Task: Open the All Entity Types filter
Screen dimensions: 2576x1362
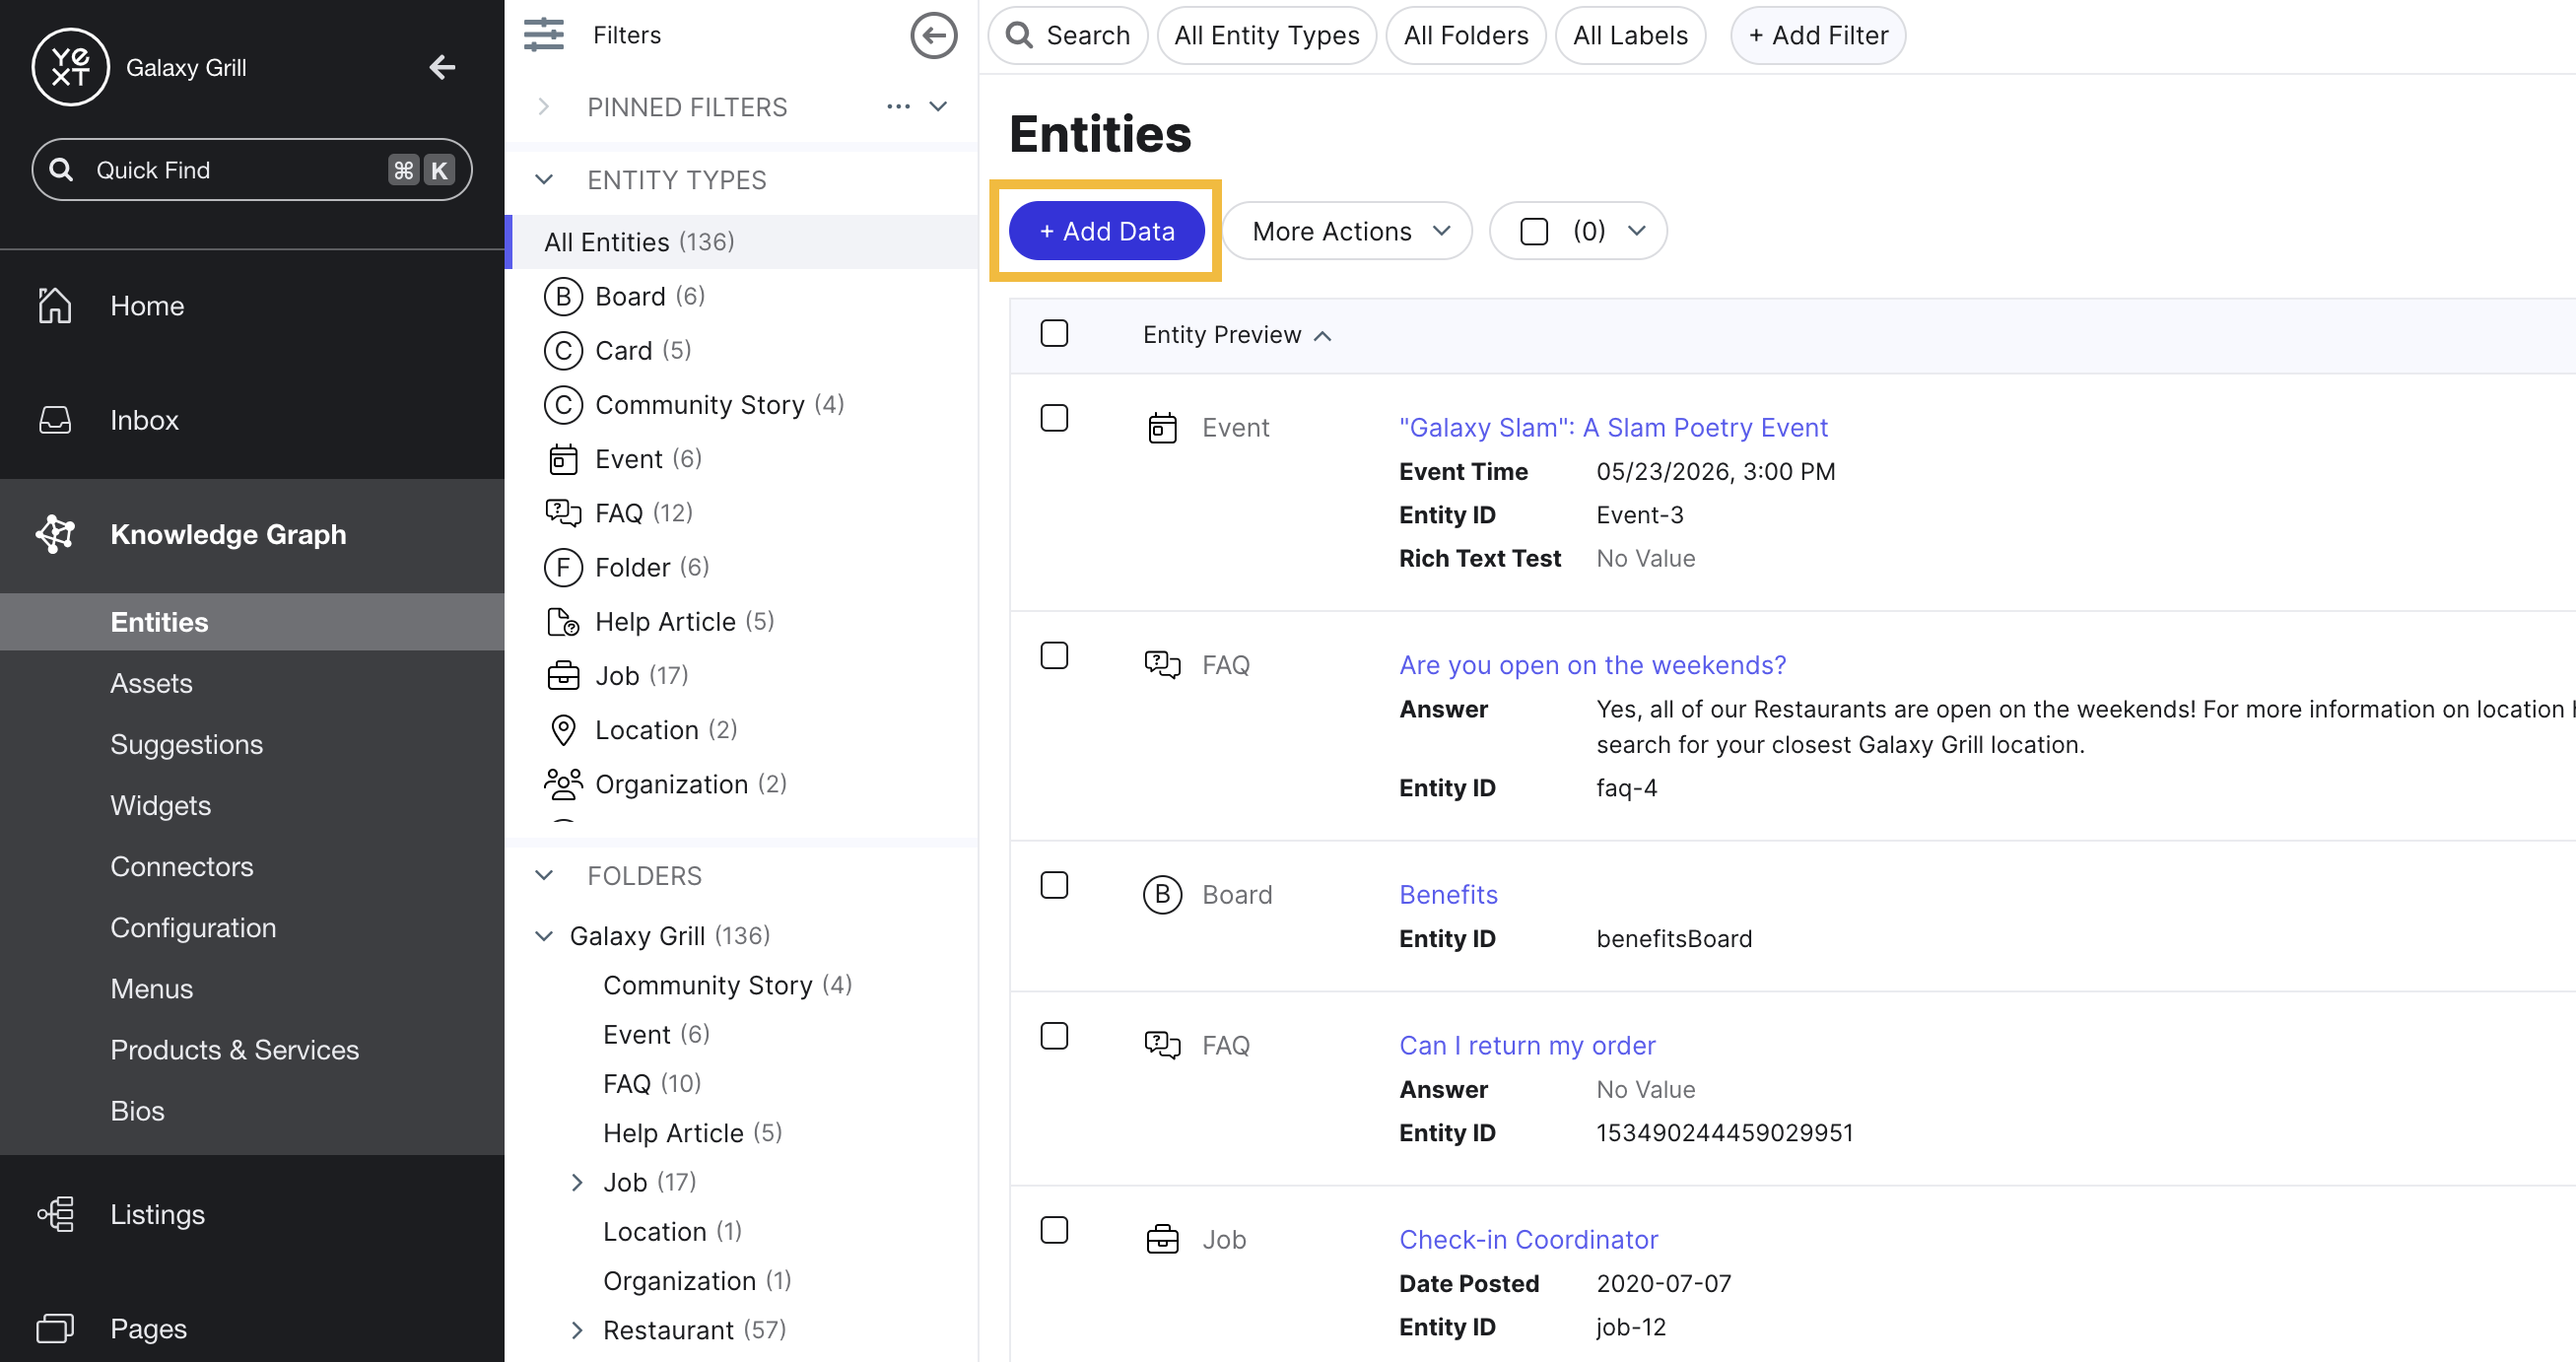Action: tap(1266, 35)
